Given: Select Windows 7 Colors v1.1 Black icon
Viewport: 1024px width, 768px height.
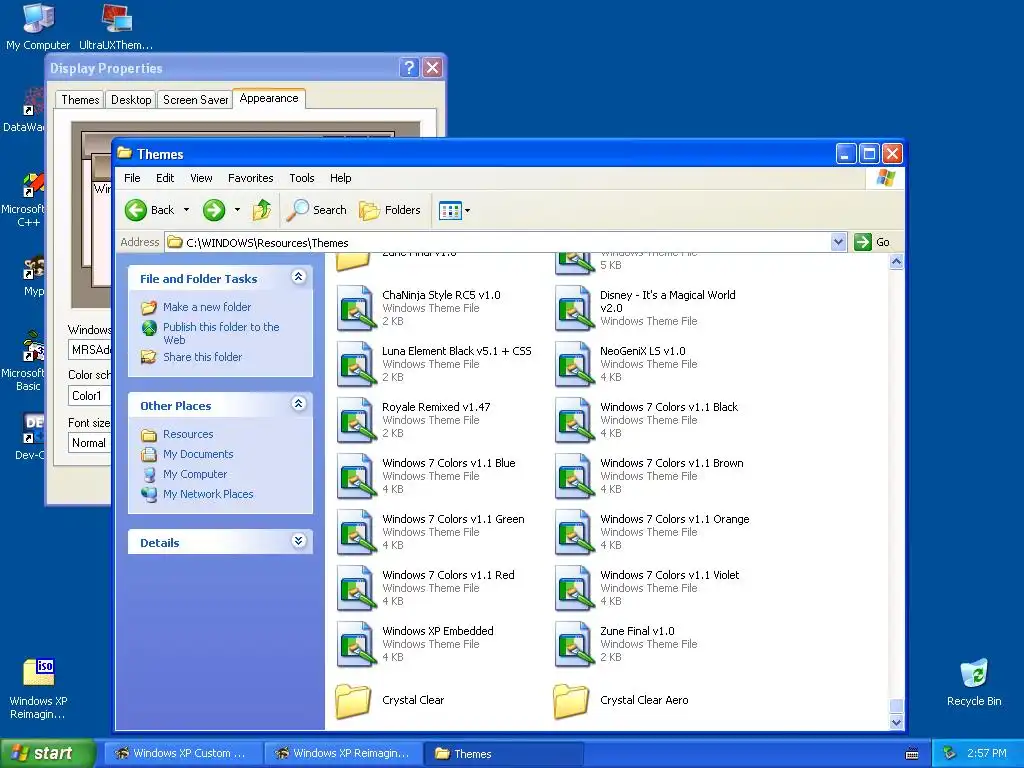Looking at the screenshot, I should (575, 421).
